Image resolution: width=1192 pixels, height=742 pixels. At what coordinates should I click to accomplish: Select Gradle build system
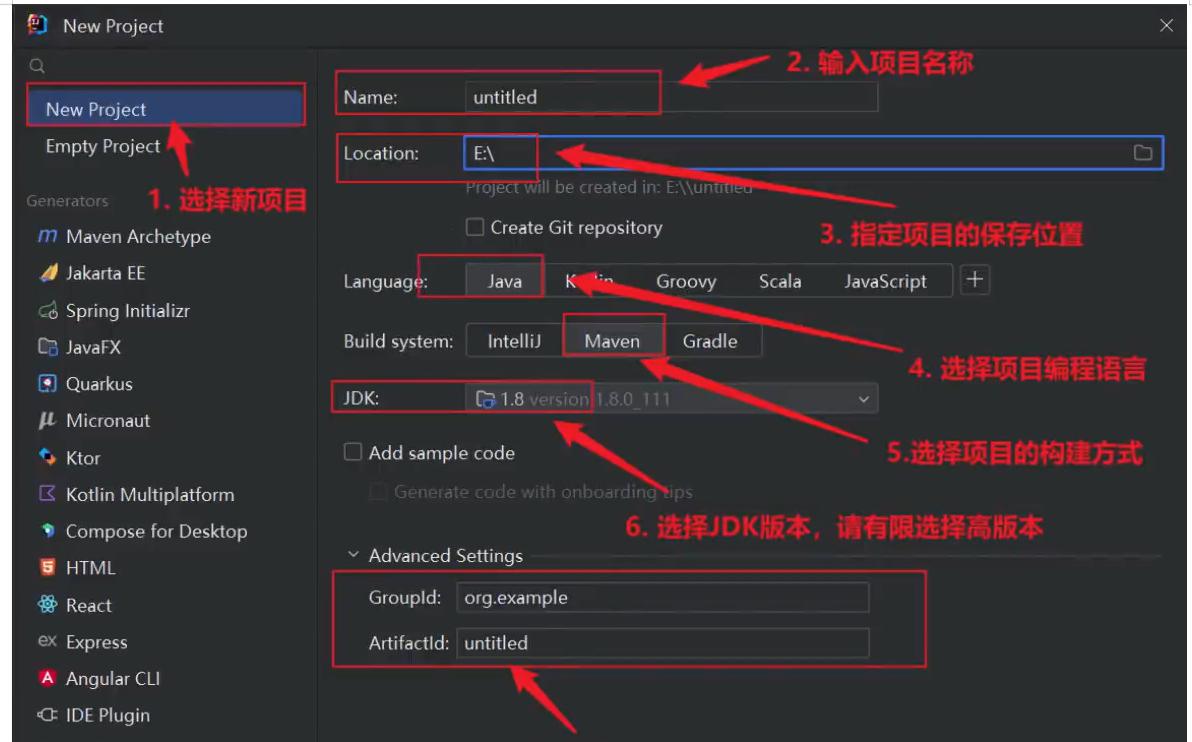coord(710,341)
